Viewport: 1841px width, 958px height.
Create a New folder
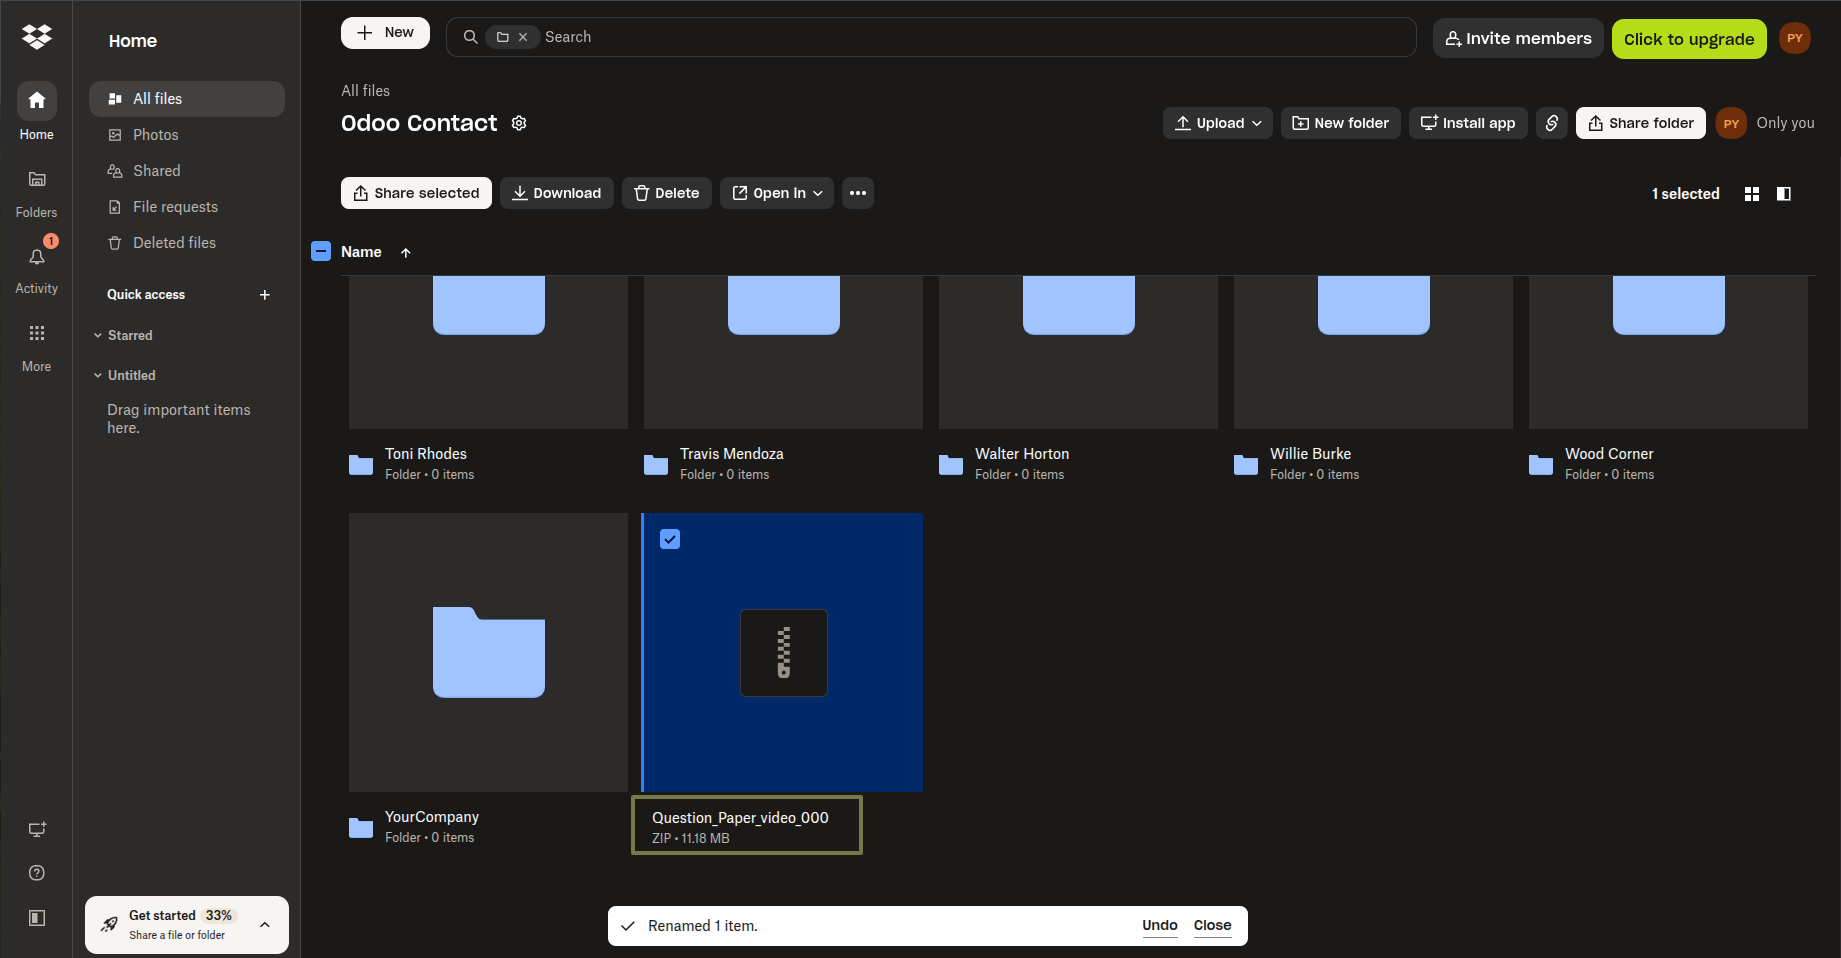[1341, 123]
